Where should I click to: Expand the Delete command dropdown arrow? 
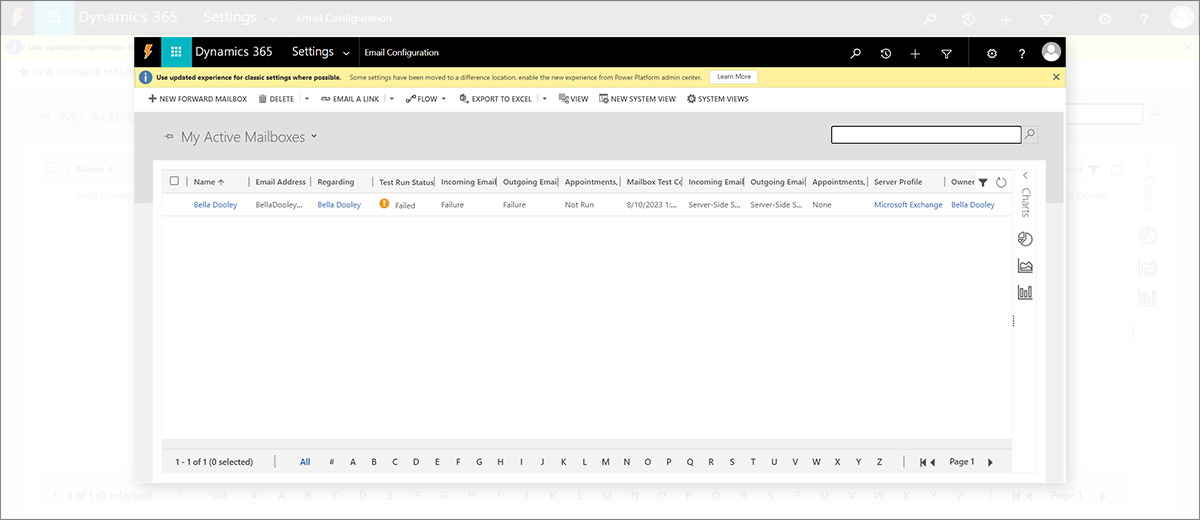point(307,99)
